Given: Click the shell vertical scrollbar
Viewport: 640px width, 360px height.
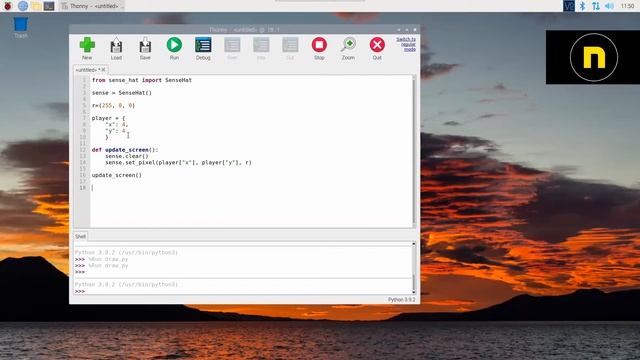Looking at the screenshot, I should [414, 268].
